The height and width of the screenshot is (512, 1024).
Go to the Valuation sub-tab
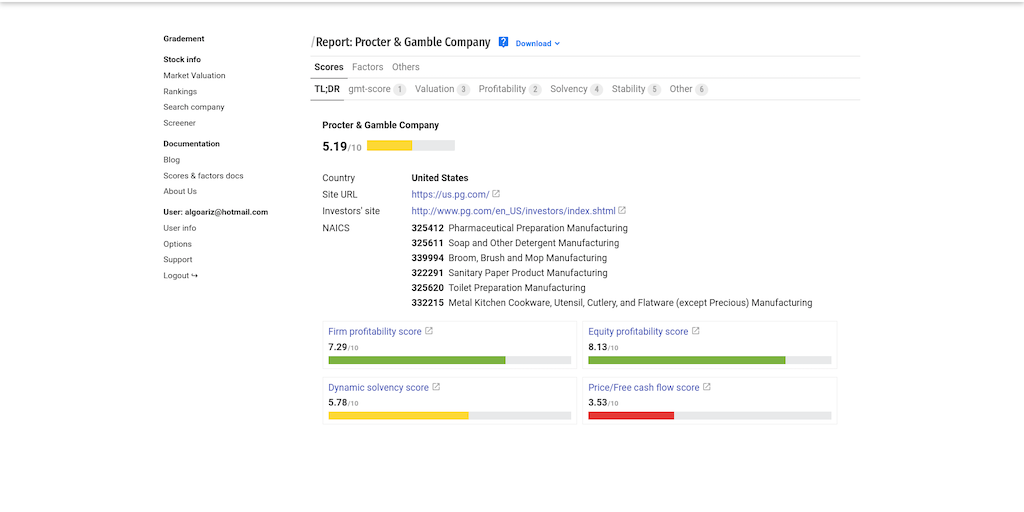(x=435, y=89)
